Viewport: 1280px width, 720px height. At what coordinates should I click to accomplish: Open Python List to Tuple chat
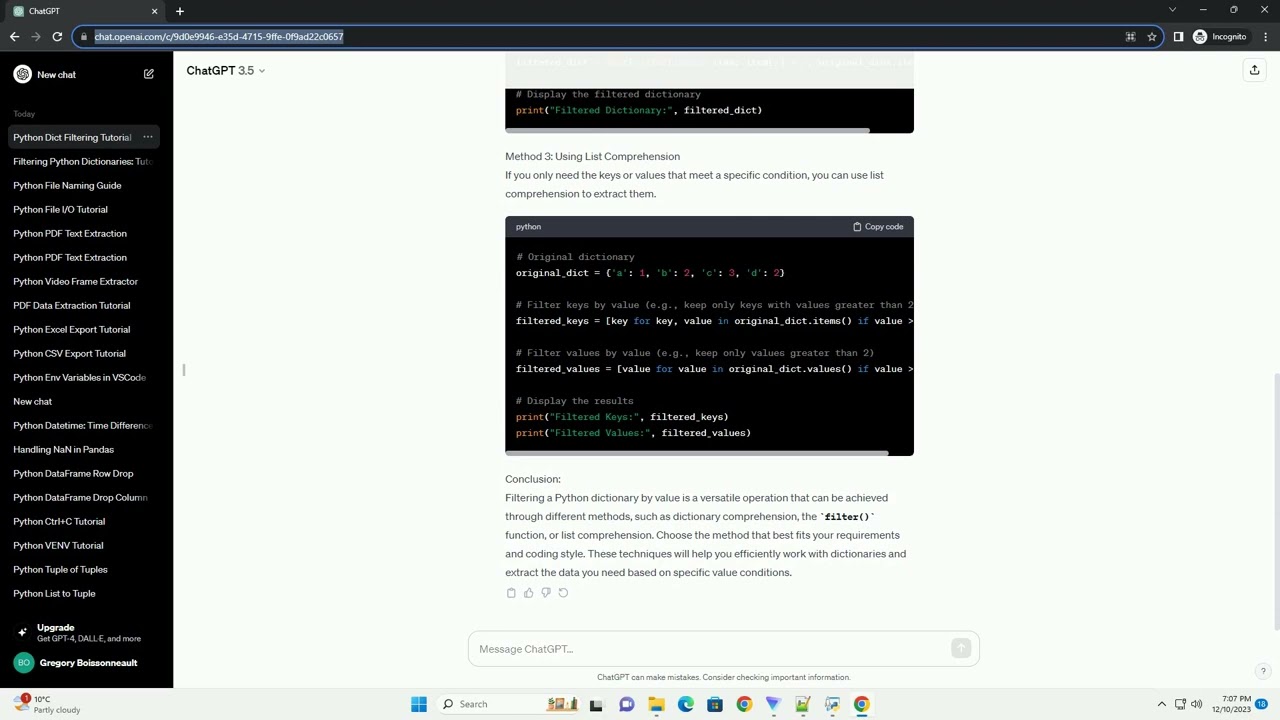coord(84,593)
